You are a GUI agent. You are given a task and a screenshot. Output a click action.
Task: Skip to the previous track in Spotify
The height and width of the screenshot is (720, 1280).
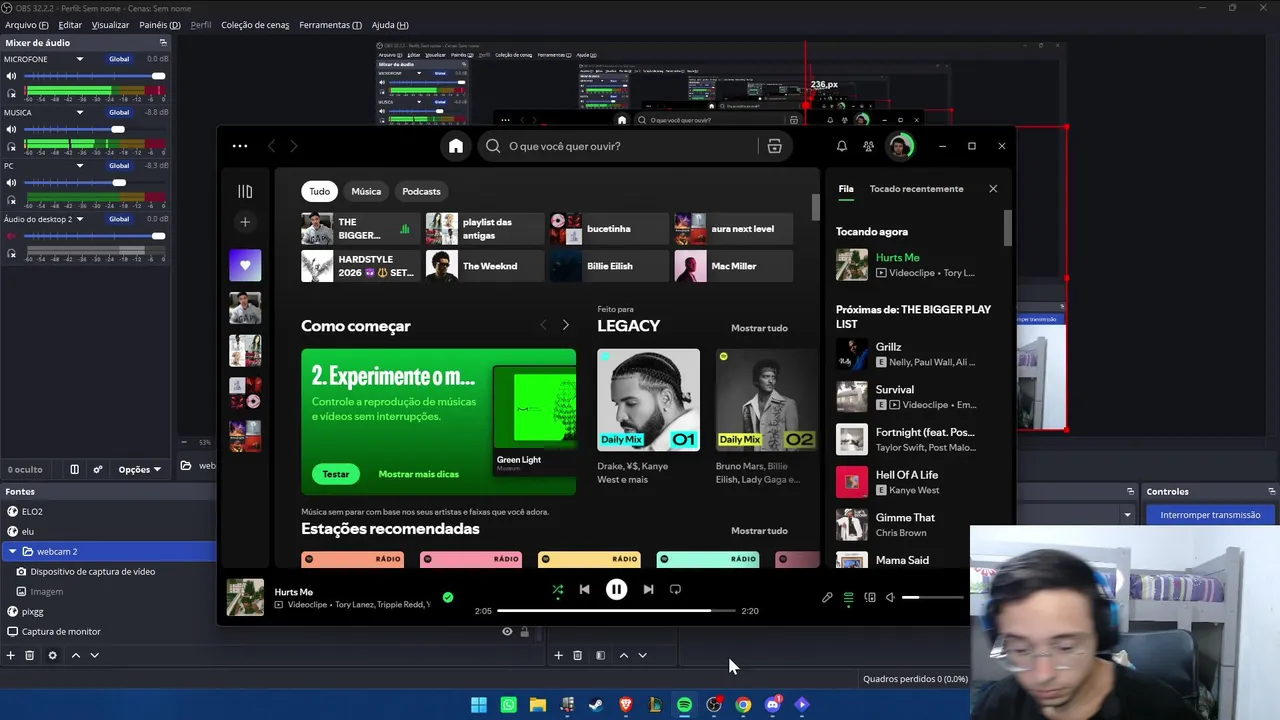pyautogui.click(x=585, y=590)
